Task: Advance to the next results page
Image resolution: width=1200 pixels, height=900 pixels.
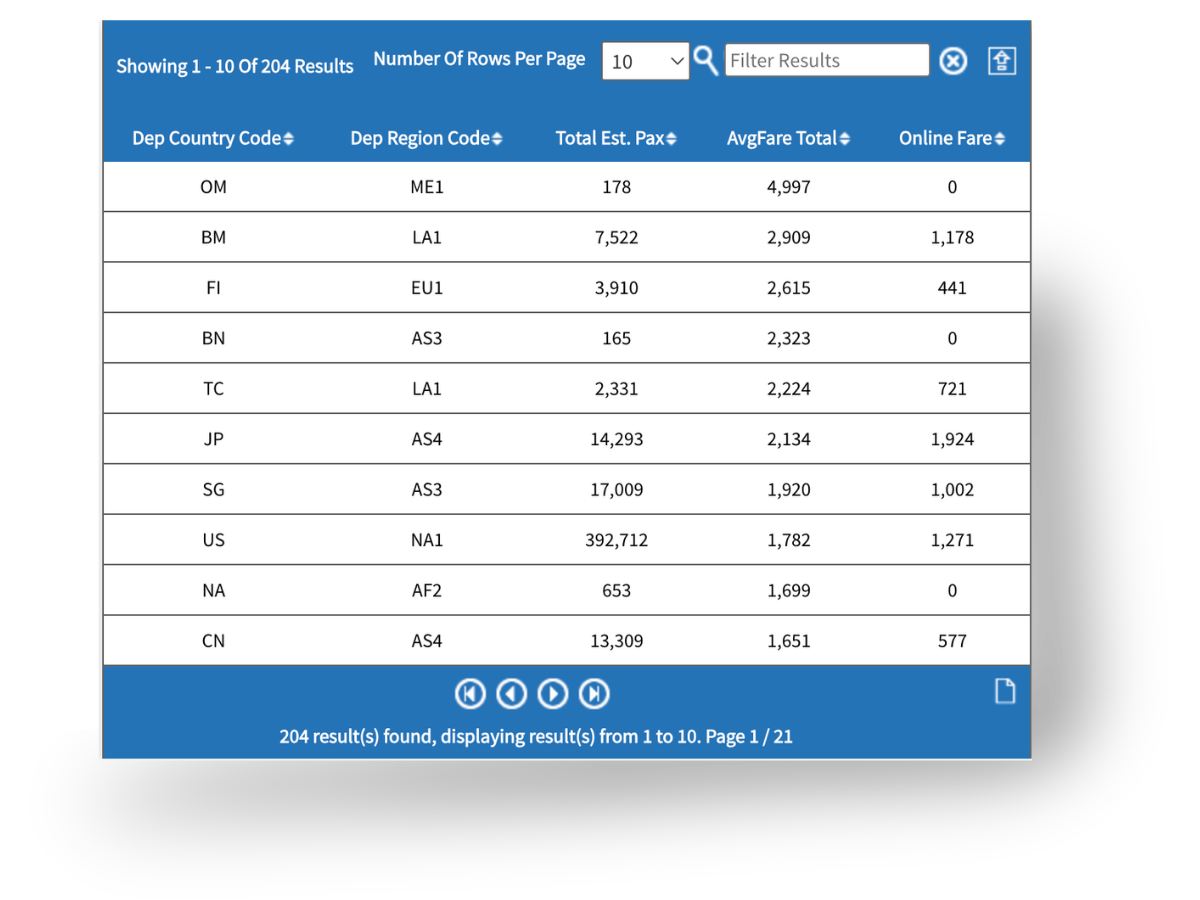Action: 552,693
